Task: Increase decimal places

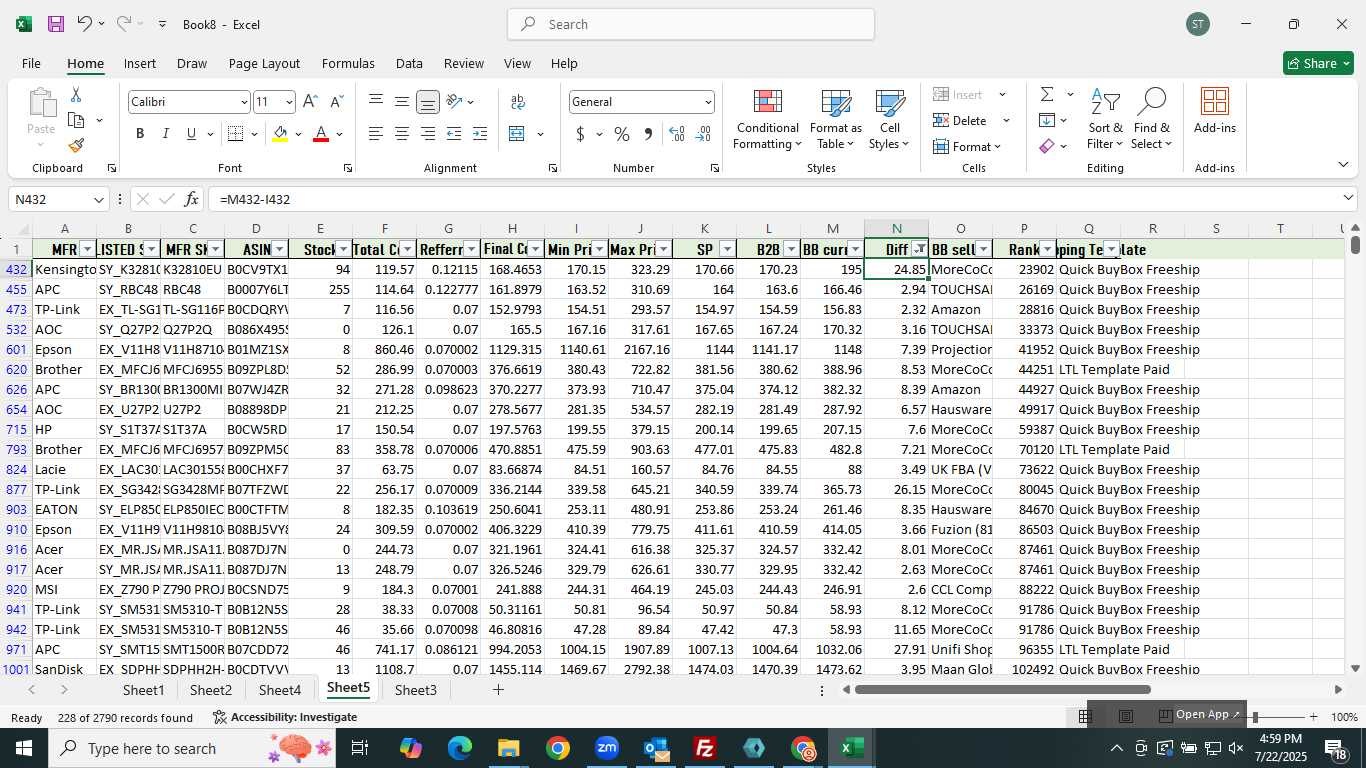Action: click(x=677, y=134)
